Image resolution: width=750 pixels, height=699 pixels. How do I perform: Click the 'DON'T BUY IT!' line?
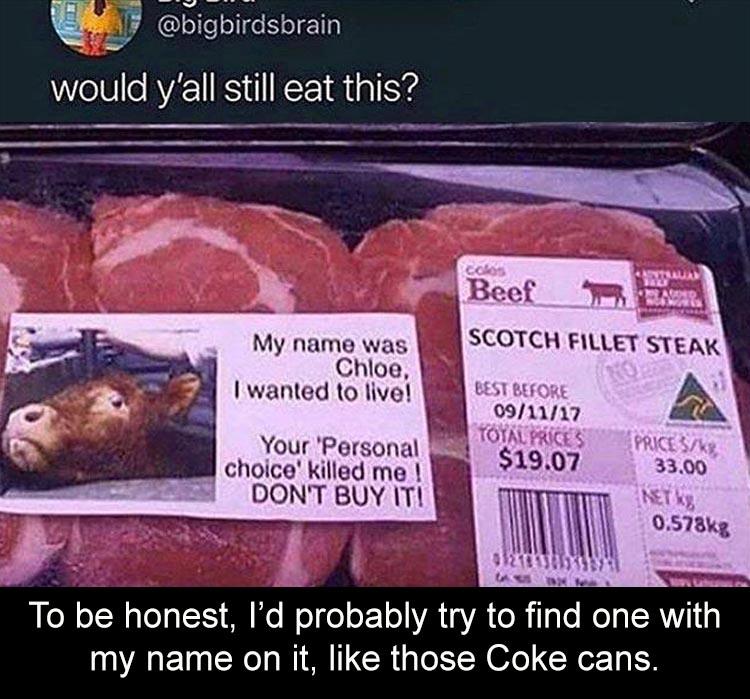pos(337,495)
